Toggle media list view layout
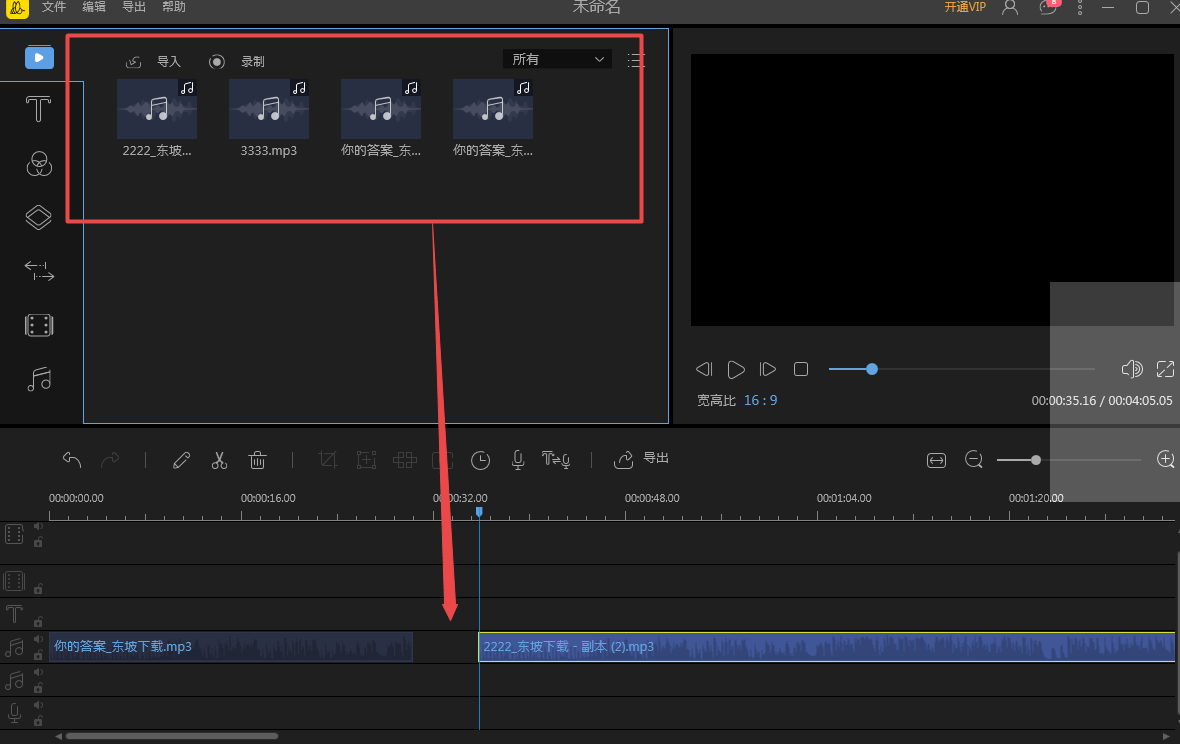Image resolution: width=1180 pixels, height=744 pixels. (635, 60)
